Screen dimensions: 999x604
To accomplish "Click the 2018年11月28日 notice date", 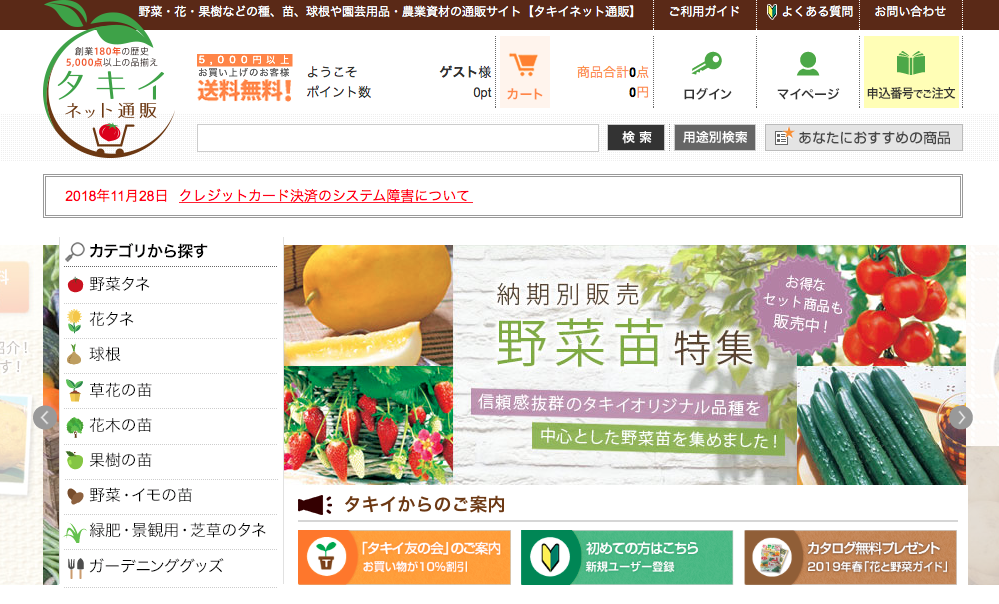I will 116,196.
